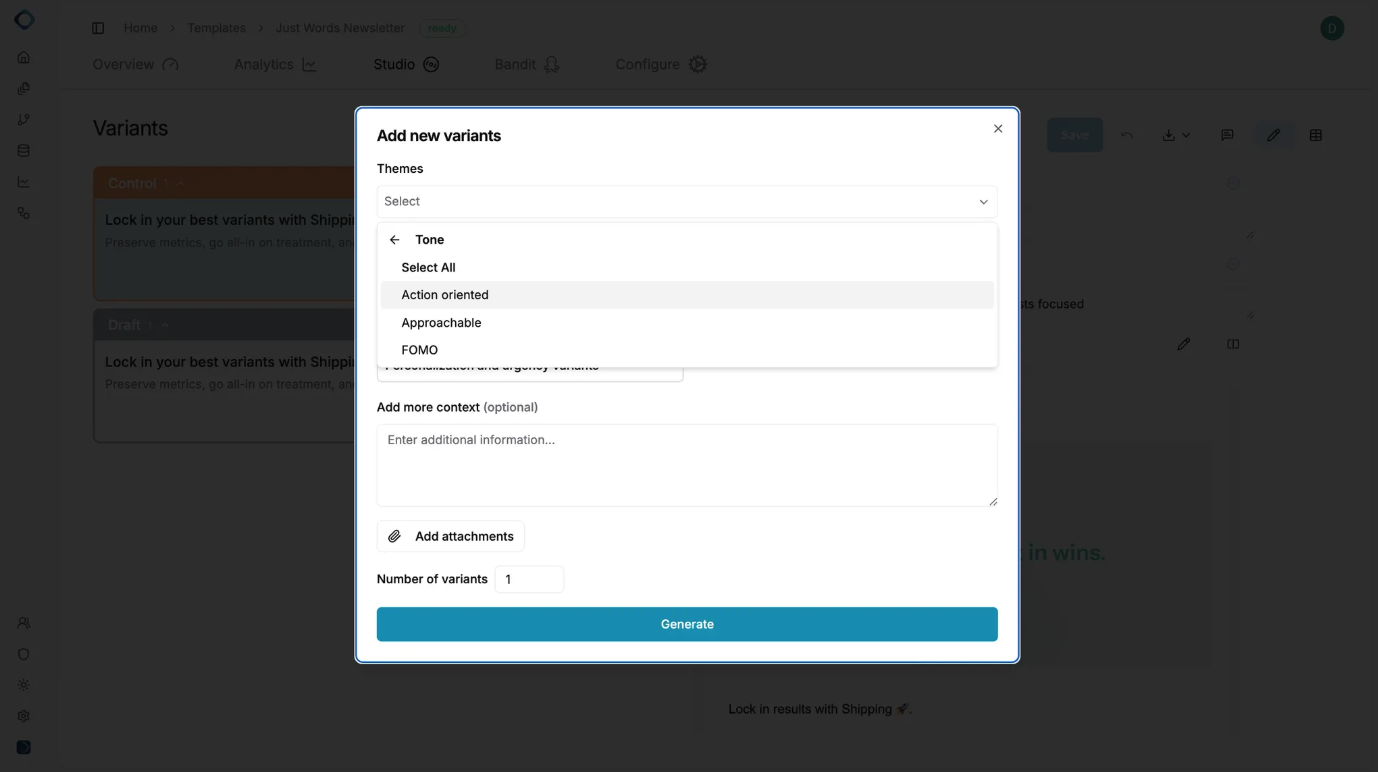The height and width of the screenshot is (772, 1378).
Task: Toggle the sidebar collapse icon
Action: pos(97,27)
